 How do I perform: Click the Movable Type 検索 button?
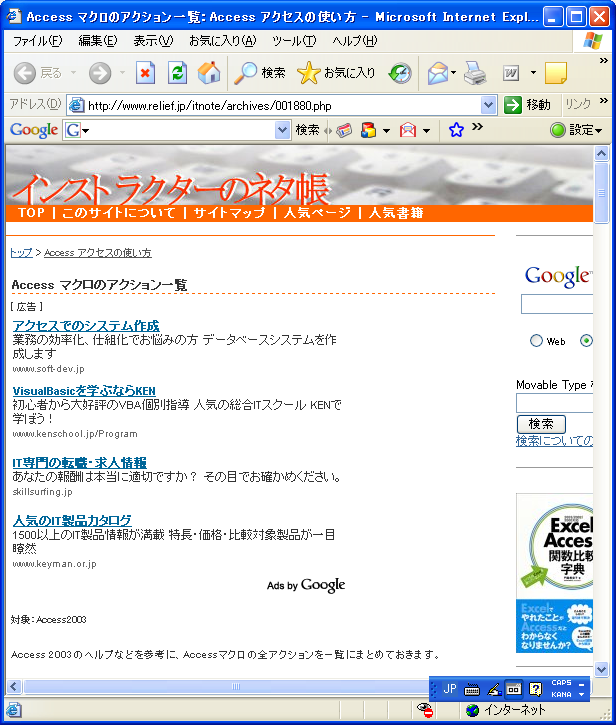541,424
